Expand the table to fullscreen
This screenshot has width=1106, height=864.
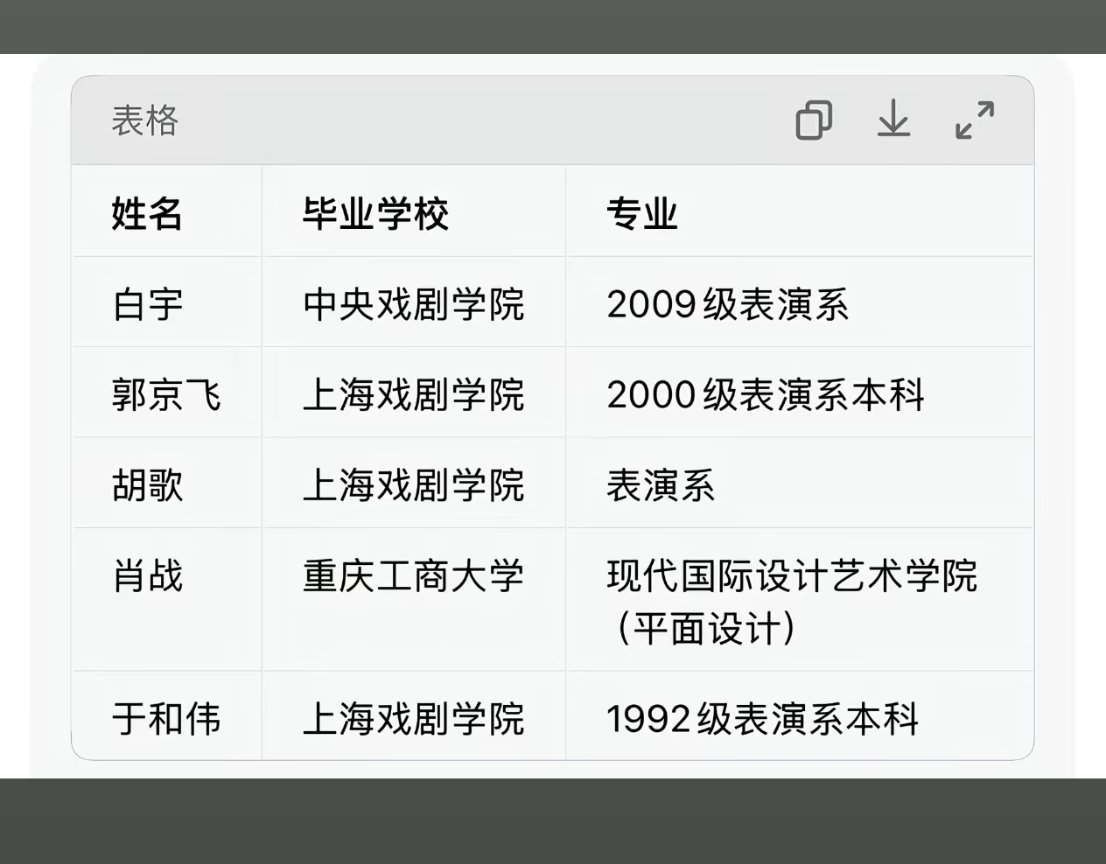(975, 119)
